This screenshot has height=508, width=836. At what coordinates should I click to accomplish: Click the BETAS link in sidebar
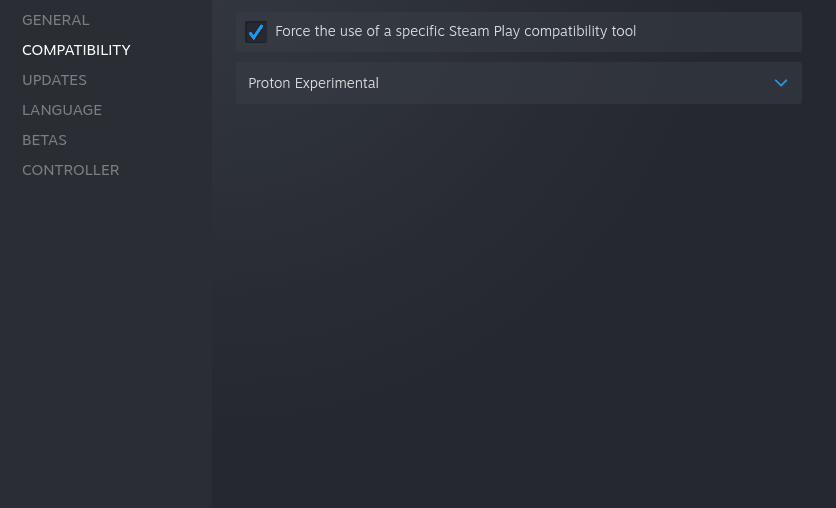[x=44, y=140]
